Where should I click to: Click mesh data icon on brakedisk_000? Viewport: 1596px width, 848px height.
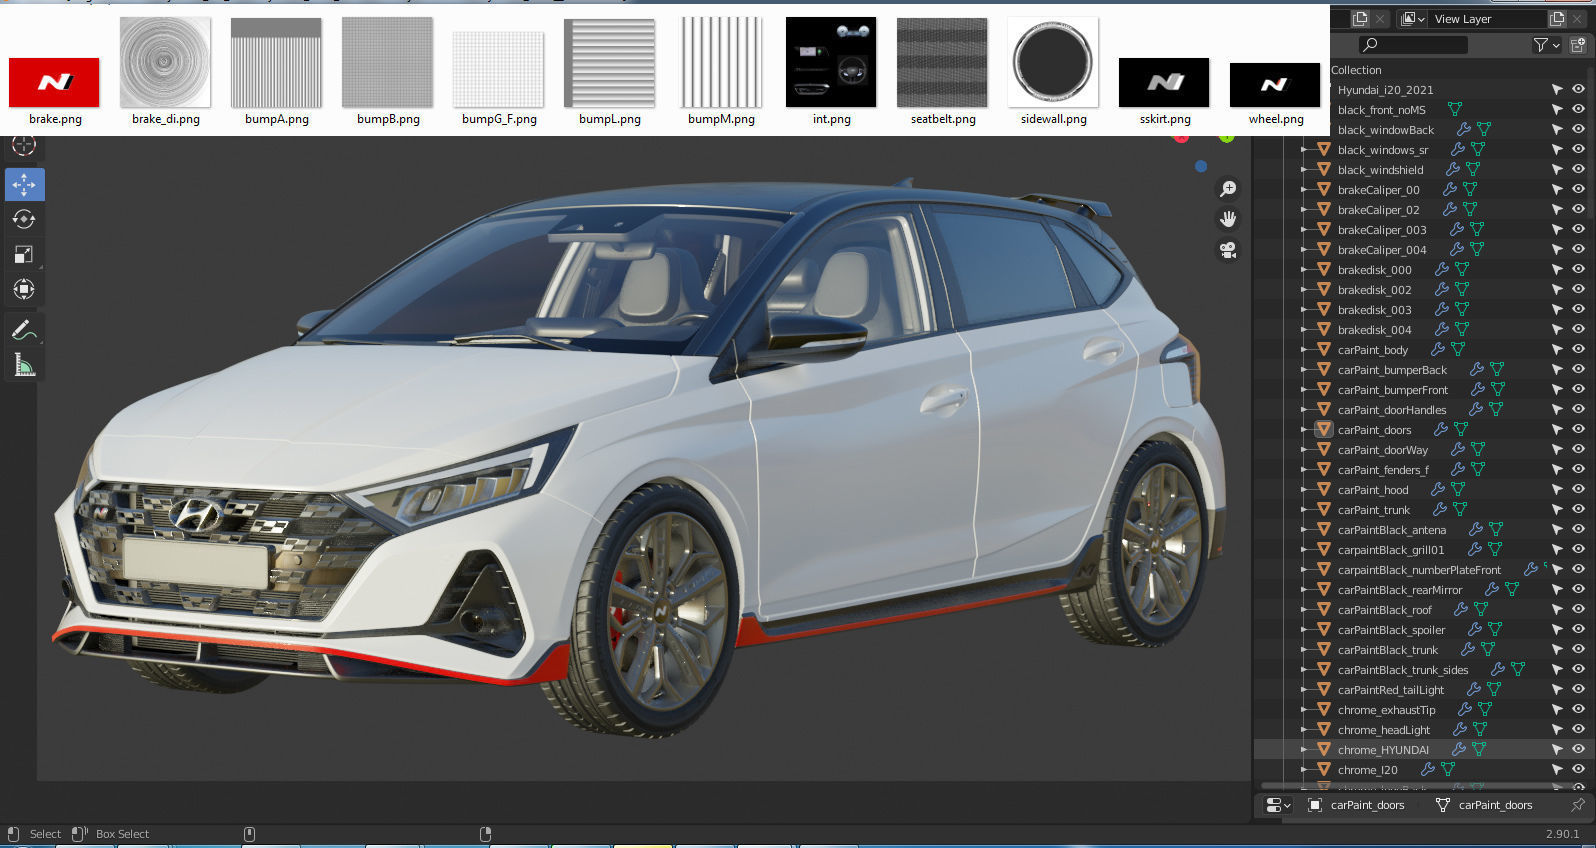[x=1462, y=269]
